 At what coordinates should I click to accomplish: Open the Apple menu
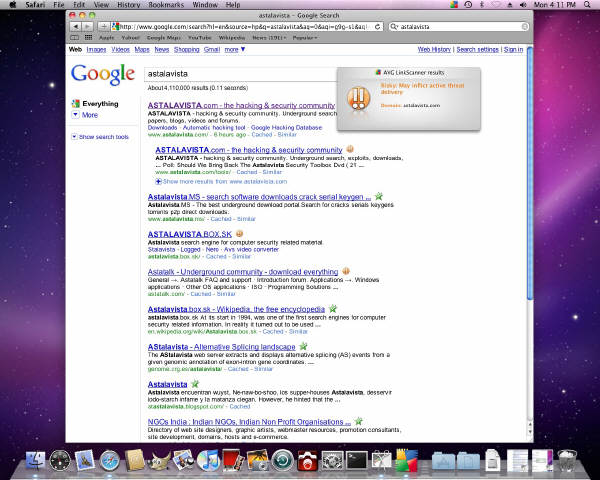13,5
